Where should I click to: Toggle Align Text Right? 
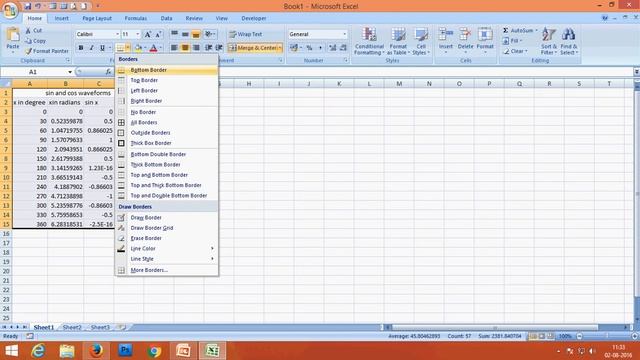click(196, 48)
